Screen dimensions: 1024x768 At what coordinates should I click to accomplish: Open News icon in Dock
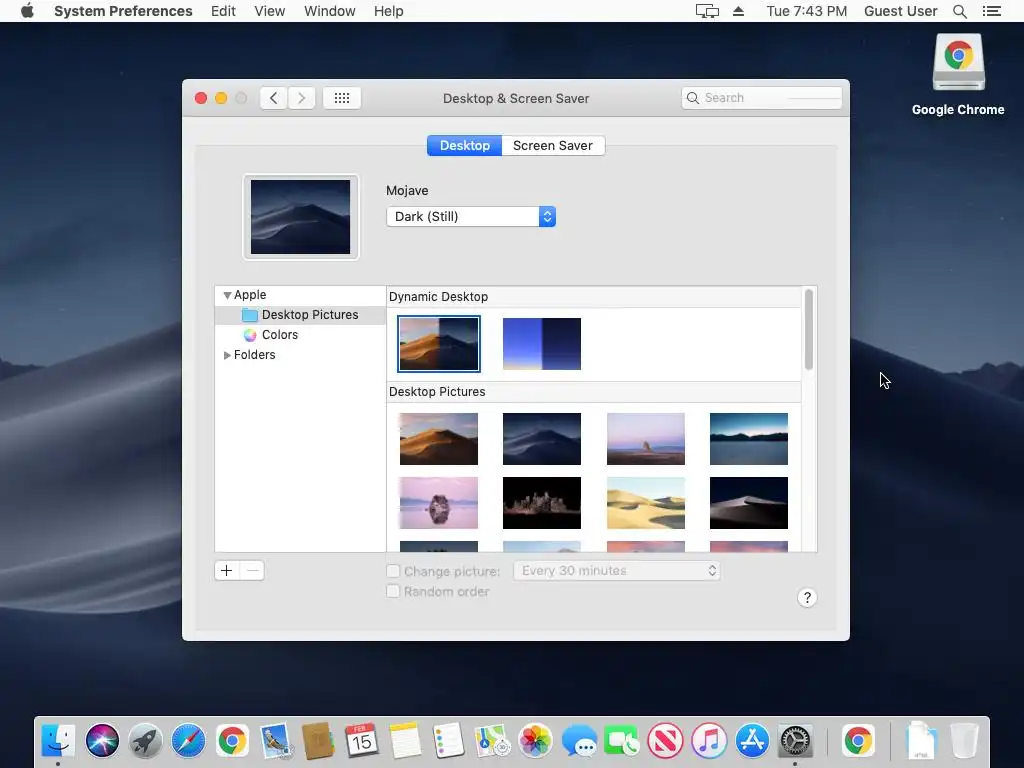coord(665,741)
